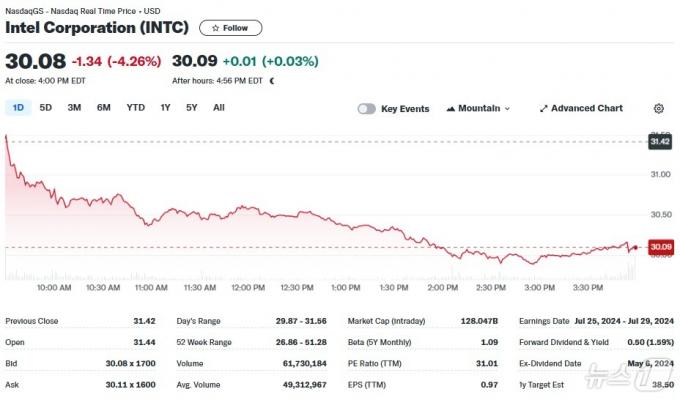Click the 30.08 closing price
680x400 pixels.
pos(36,61)
